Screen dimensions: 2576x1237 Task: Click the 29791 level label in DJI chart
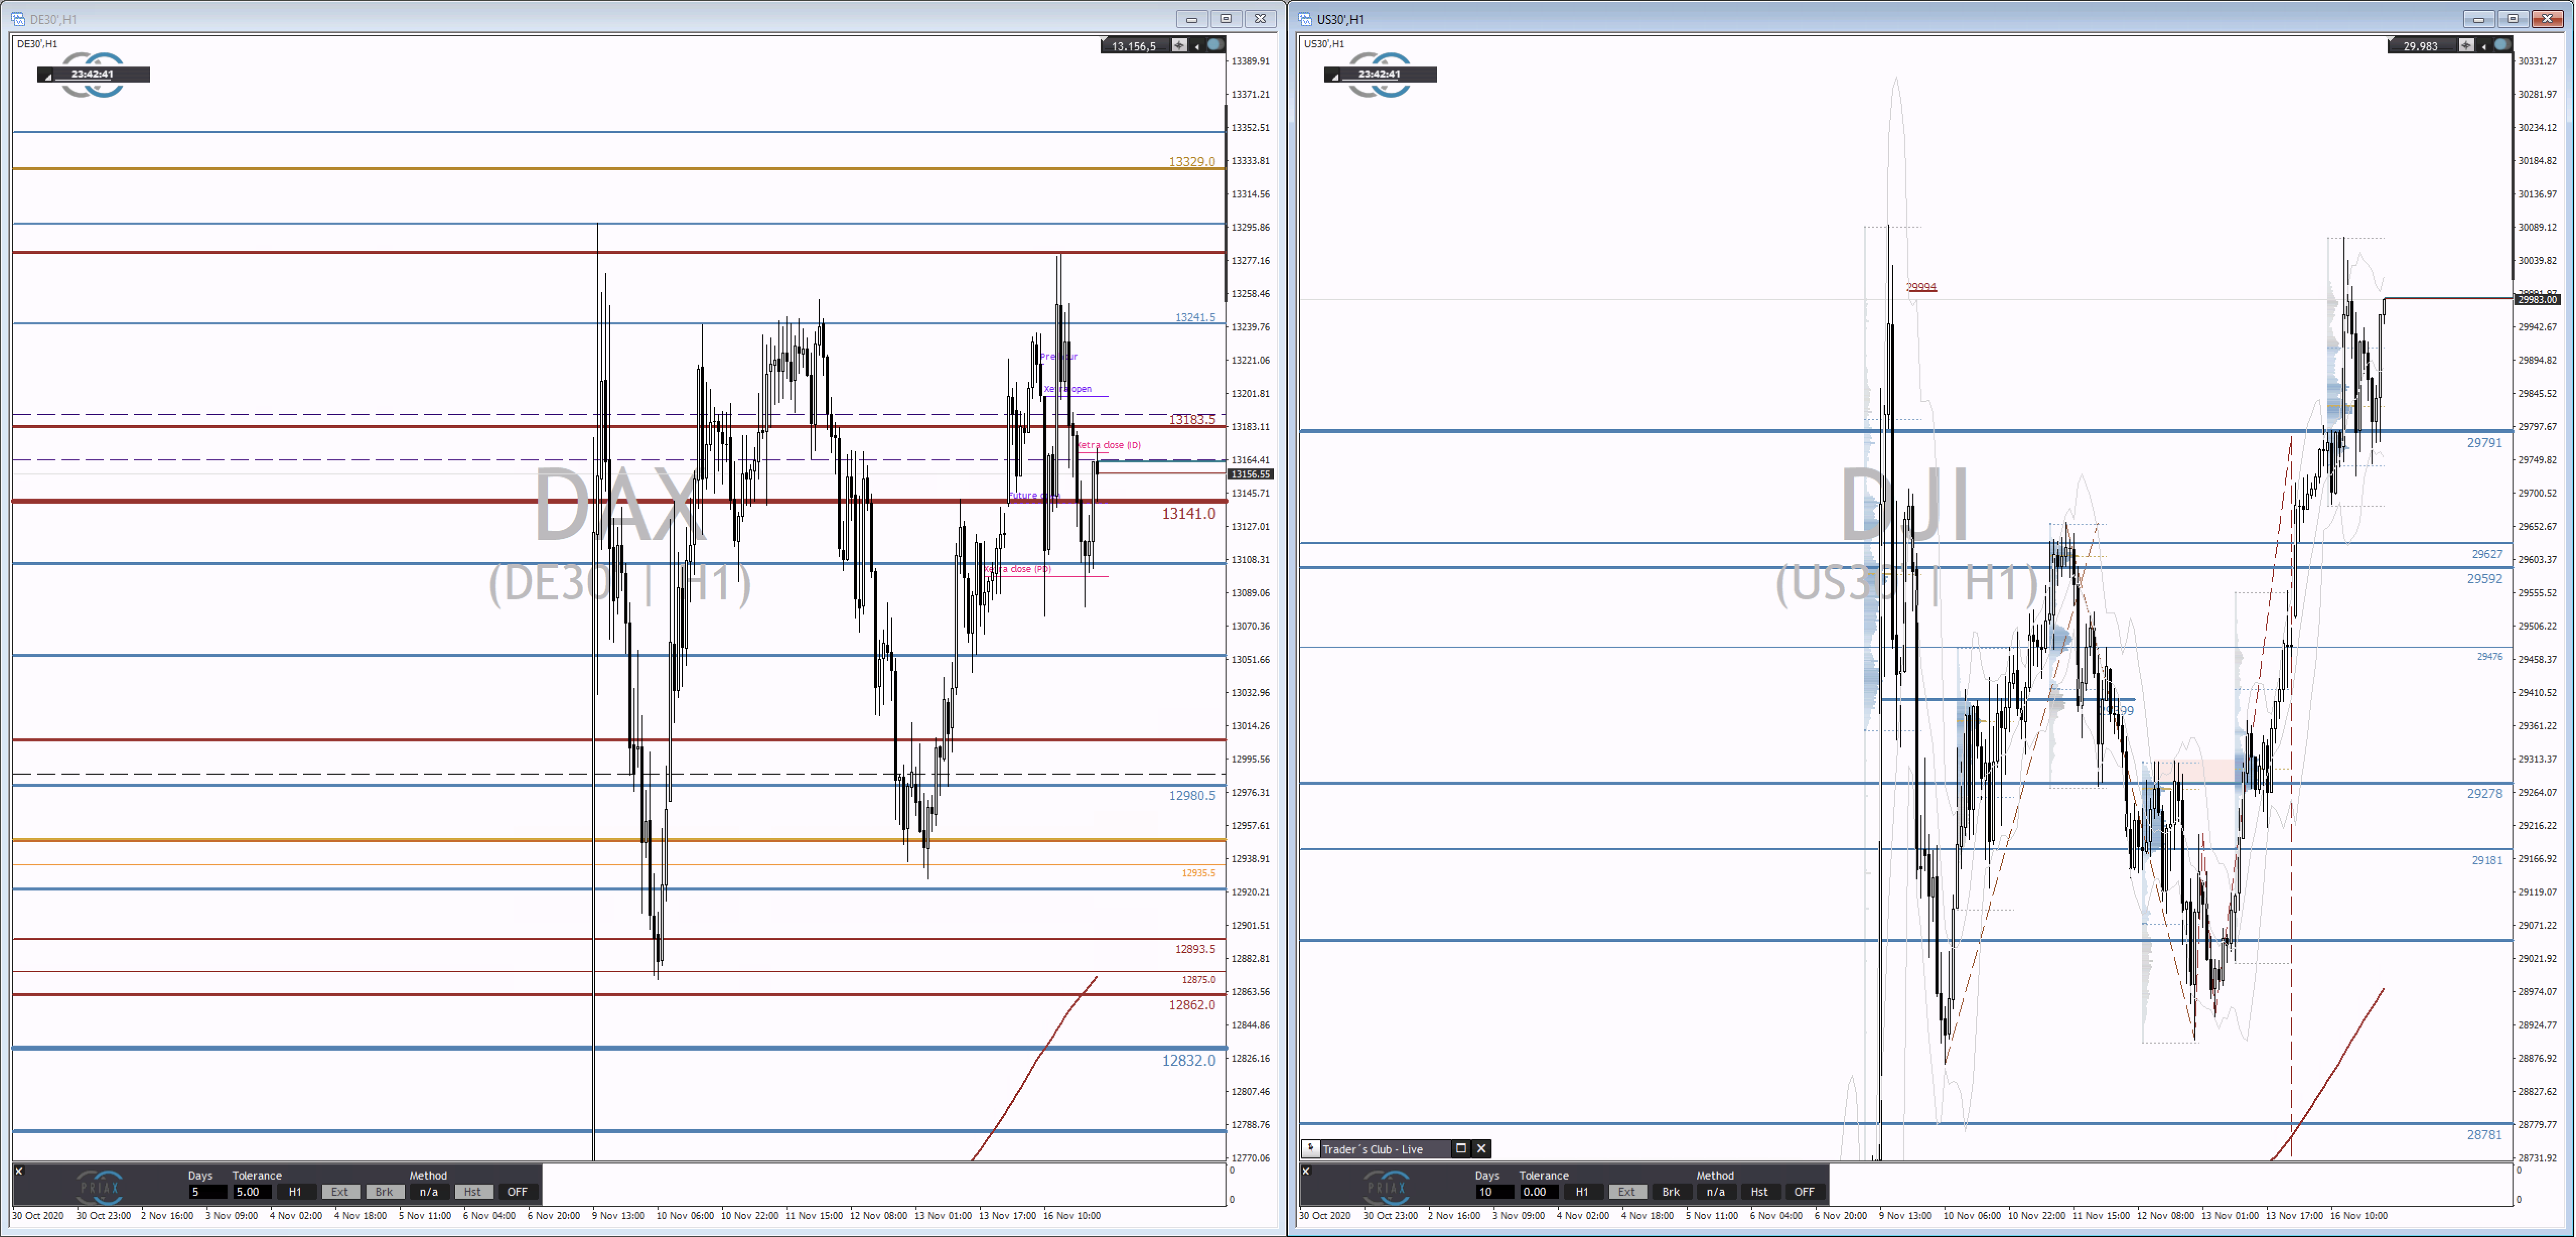click(2484, 442)
